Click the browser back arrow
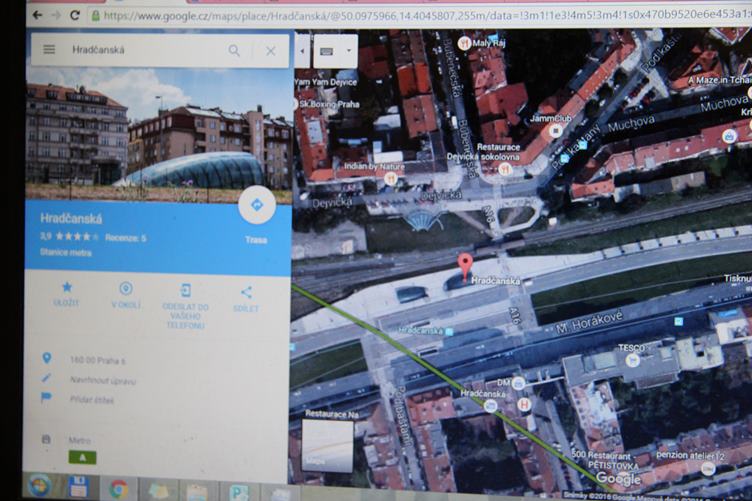Viewport: 752px width, 501px height. click(37, 16)
